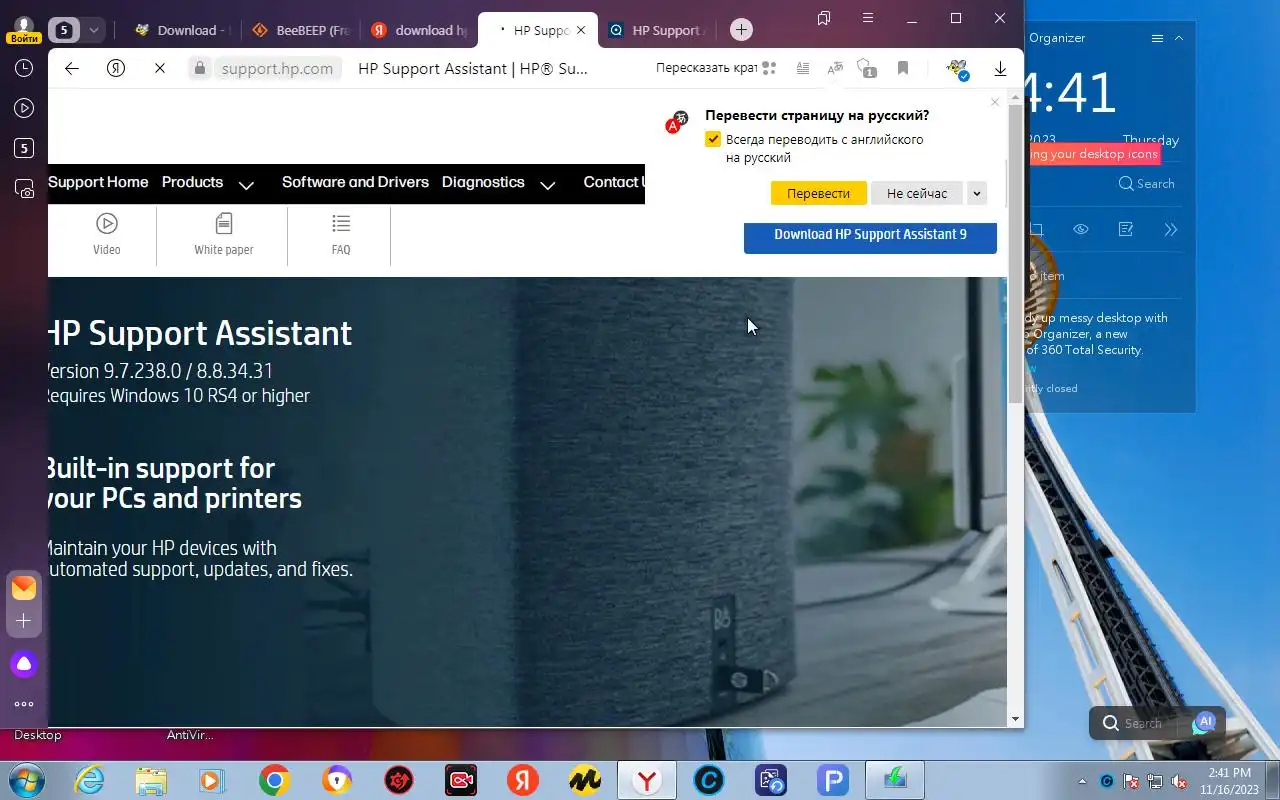Close the active HP Support tab
This screenshot has height=800, width=1280.
point(581,30)
